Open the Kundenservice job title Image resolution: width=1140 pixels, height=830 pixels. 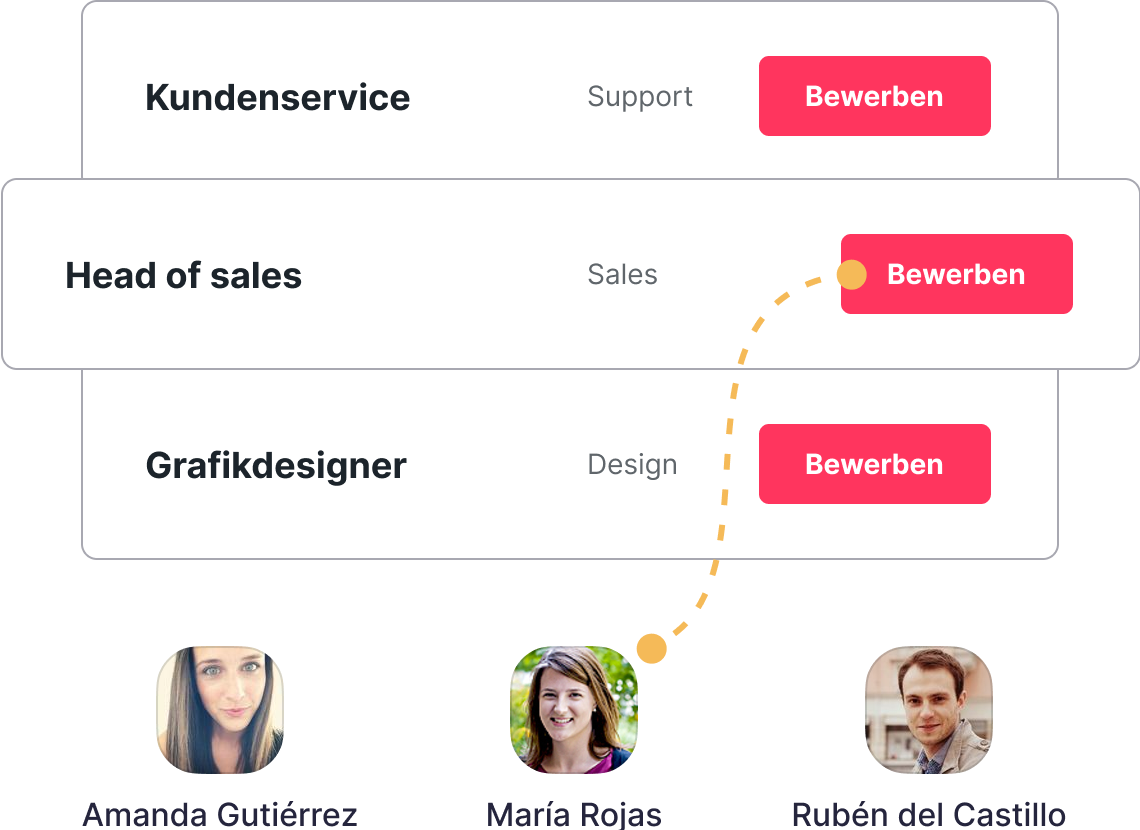pos(277,97)
